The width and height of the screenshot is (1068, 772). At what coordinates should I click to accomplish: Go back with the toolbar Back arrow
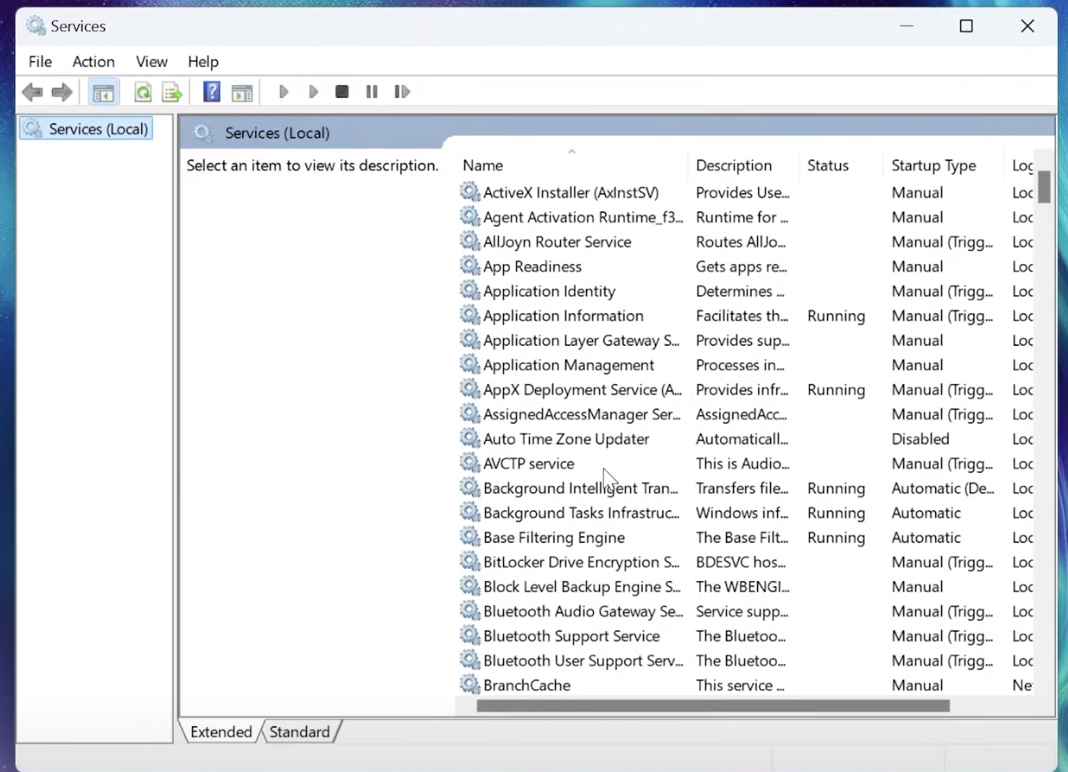coord(32,92)
